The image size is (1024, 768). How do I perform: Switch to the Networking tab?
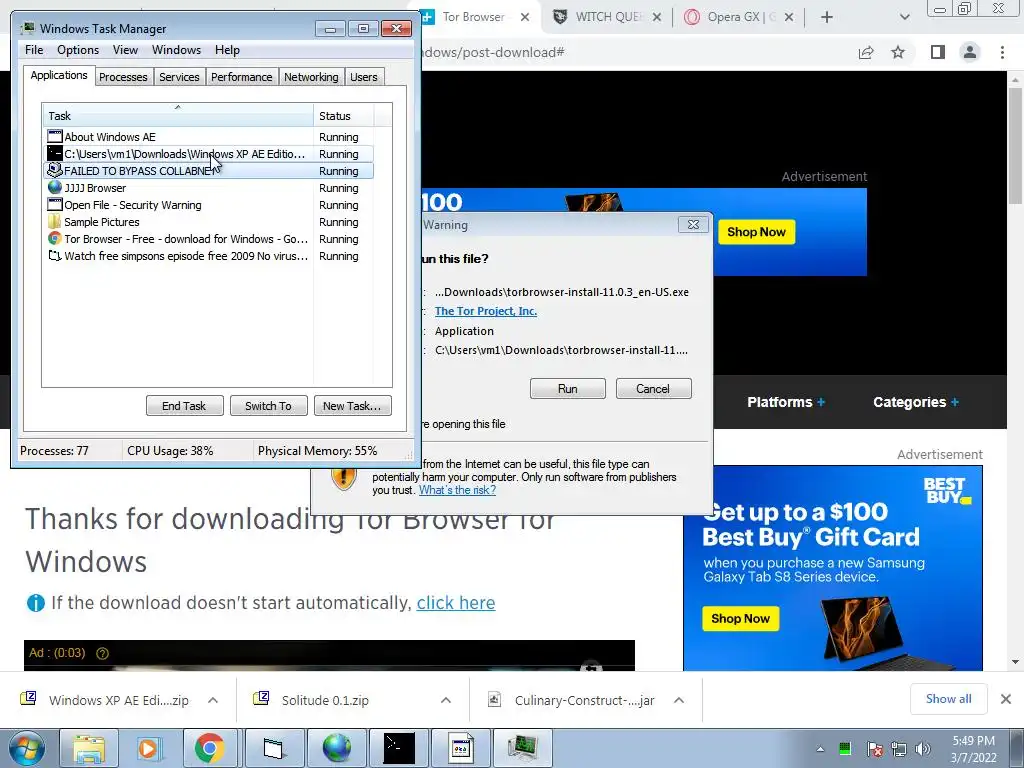click(311, 77)
